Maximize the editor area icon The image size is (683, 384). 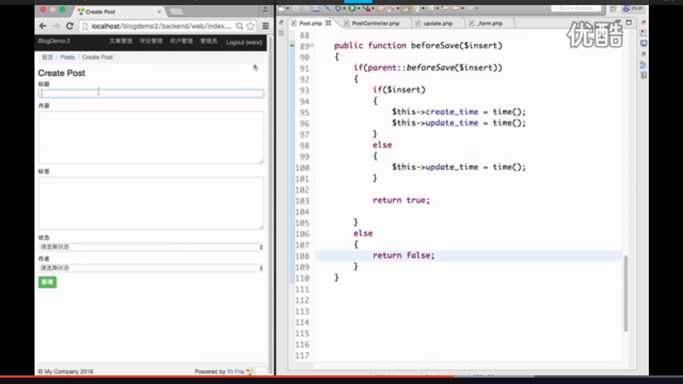(629, 22)
